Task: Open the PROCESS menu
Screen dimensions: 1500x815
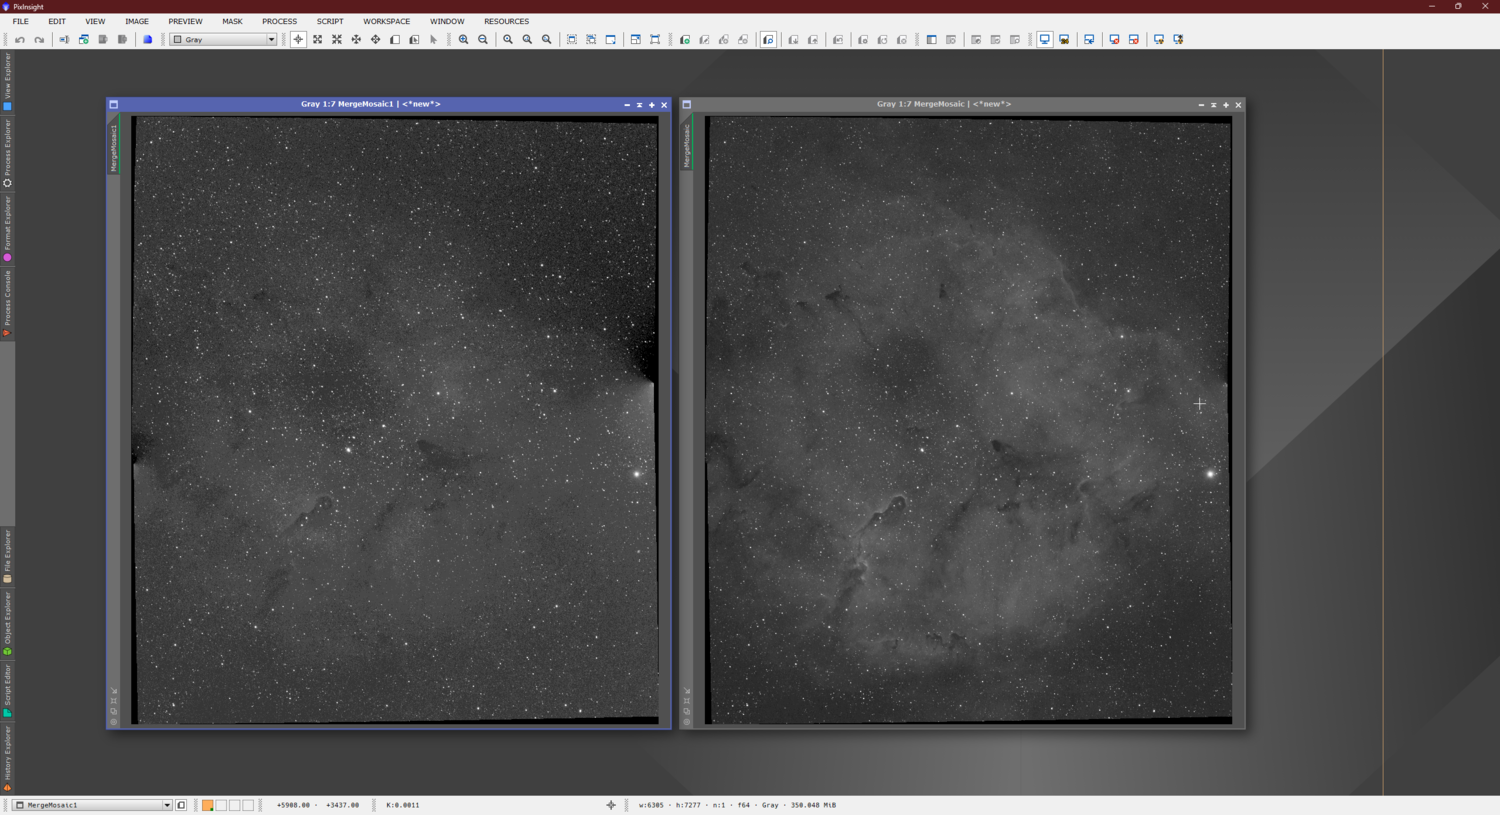Action: coord(279,21)
